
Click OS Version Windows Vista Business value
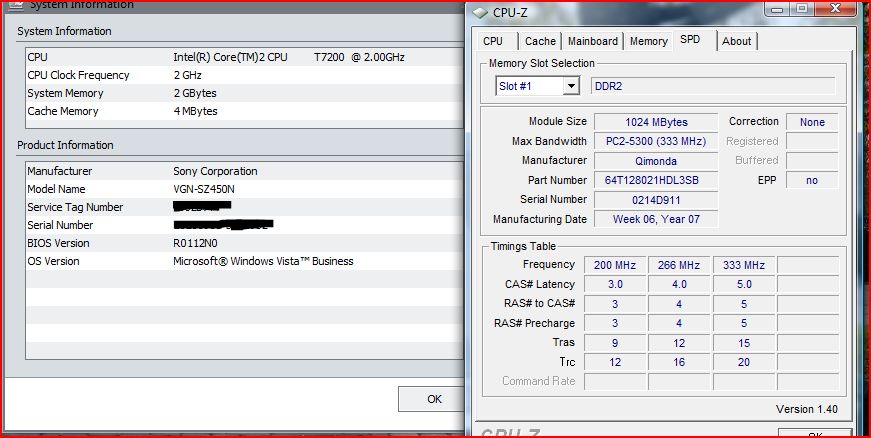click(263, 261)
